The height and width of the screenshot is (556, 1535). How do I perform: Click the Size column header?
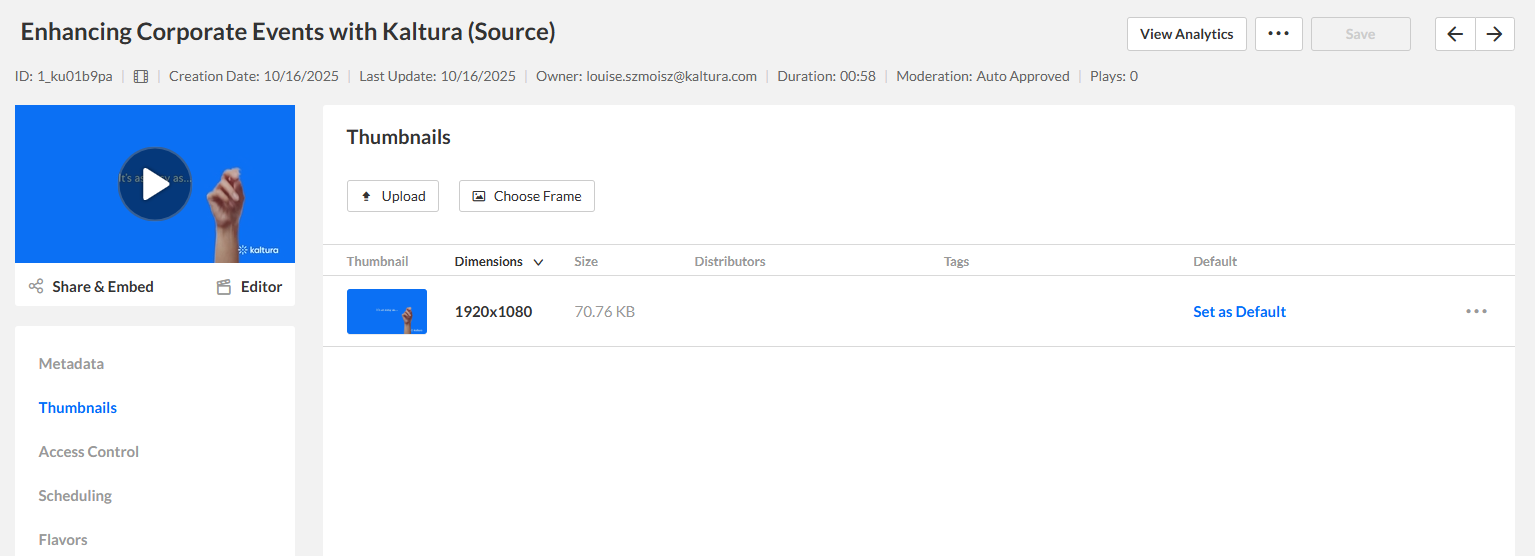pos(586,262)
